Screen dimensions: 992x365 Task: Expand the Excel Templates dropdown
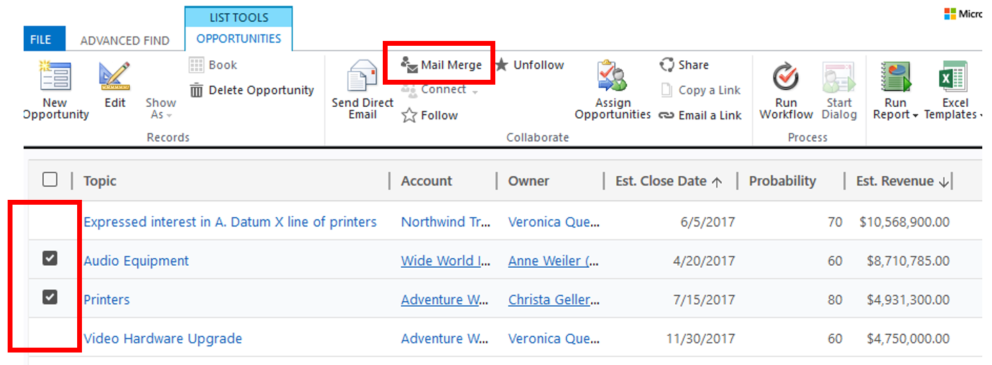(x=953, y=108)
